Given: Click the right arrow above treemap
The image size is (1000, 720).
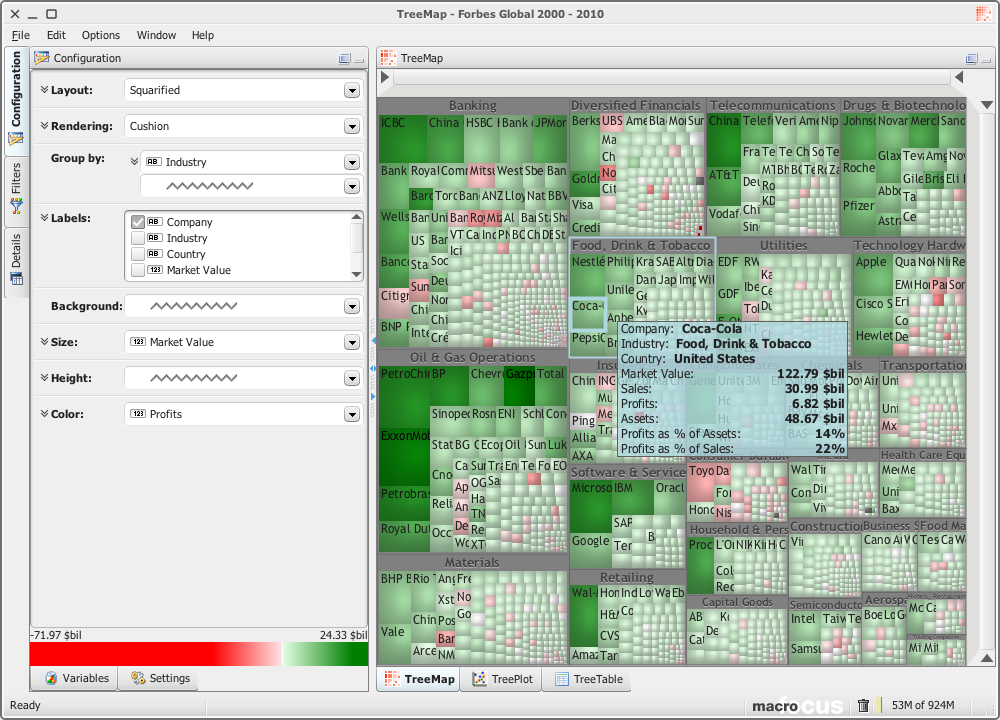Looking at the screenshot, I should 958,78.
